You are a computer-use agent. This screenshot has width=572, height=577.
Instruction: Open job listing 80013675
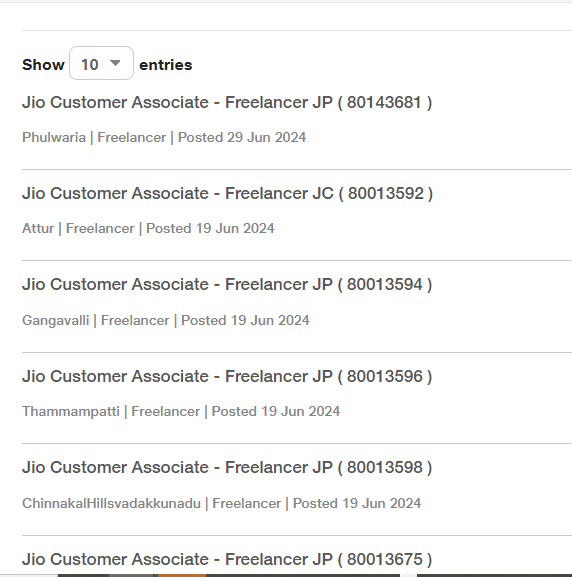point(227,559)
